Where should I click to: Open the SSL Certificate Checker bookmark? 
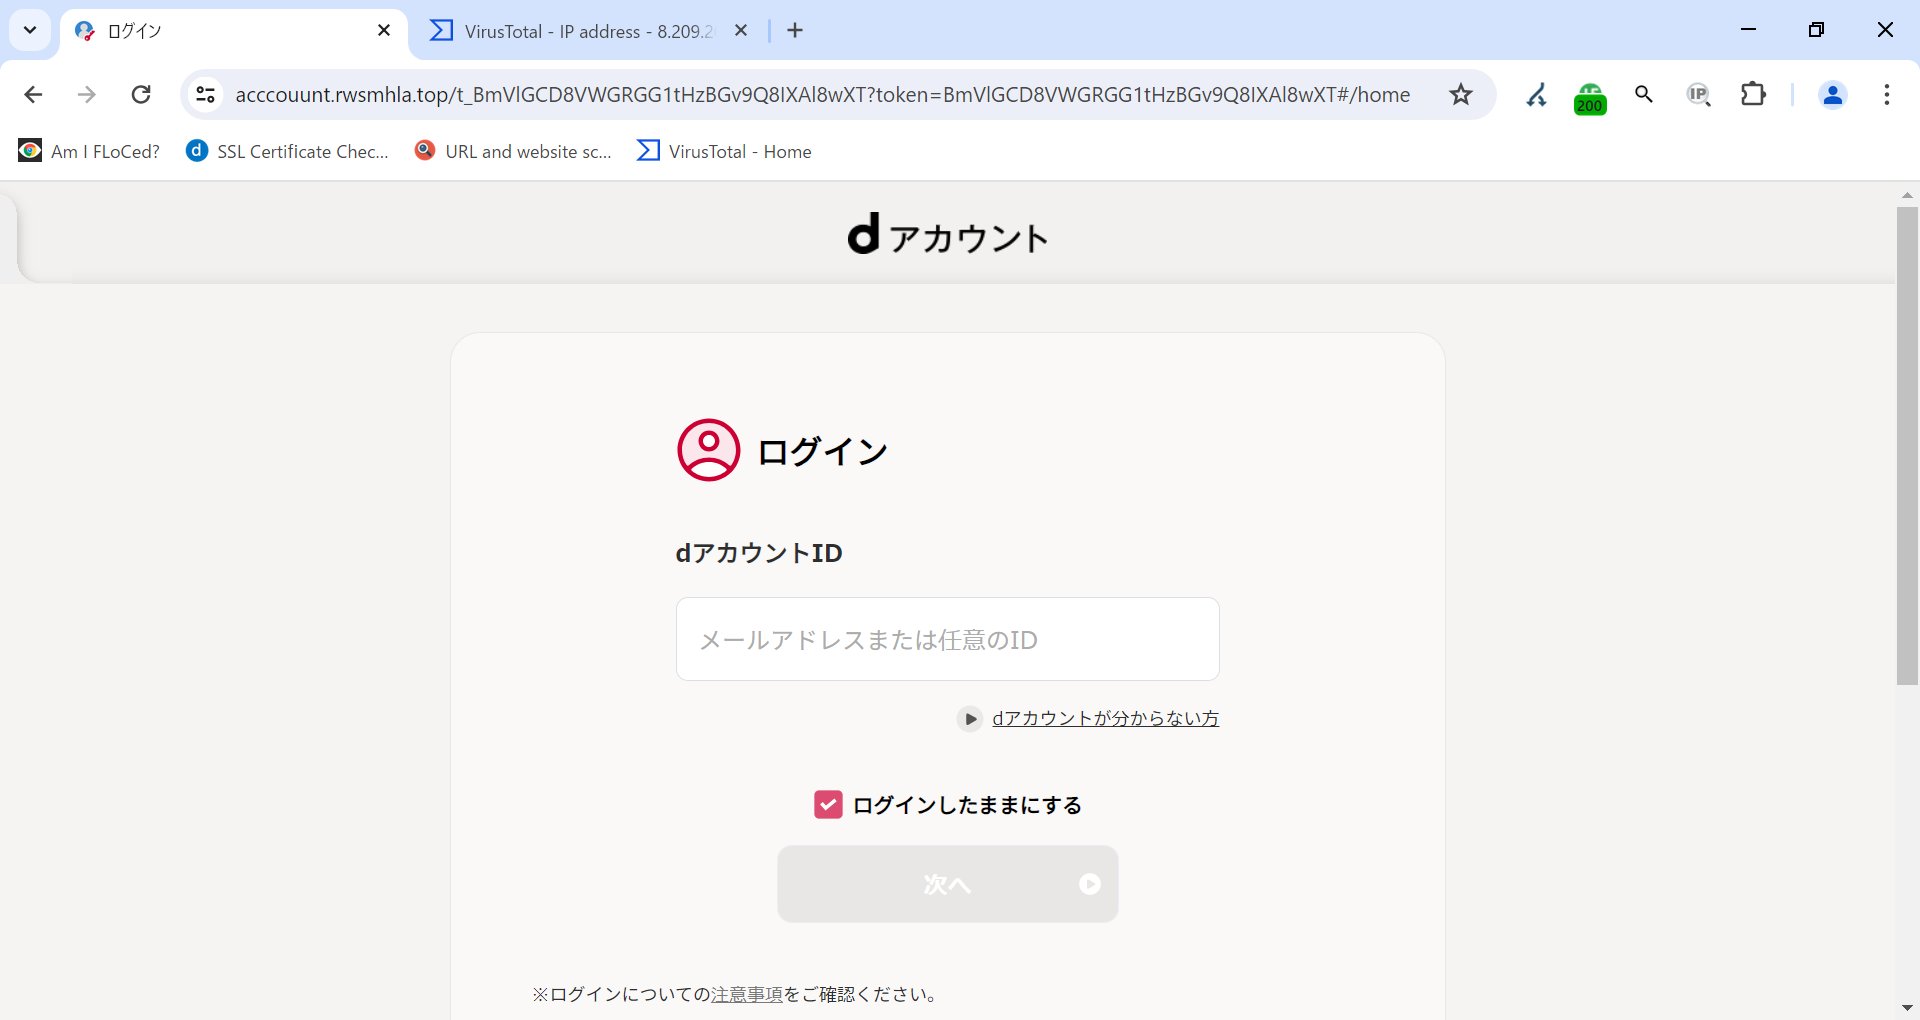tap(288, 151)
